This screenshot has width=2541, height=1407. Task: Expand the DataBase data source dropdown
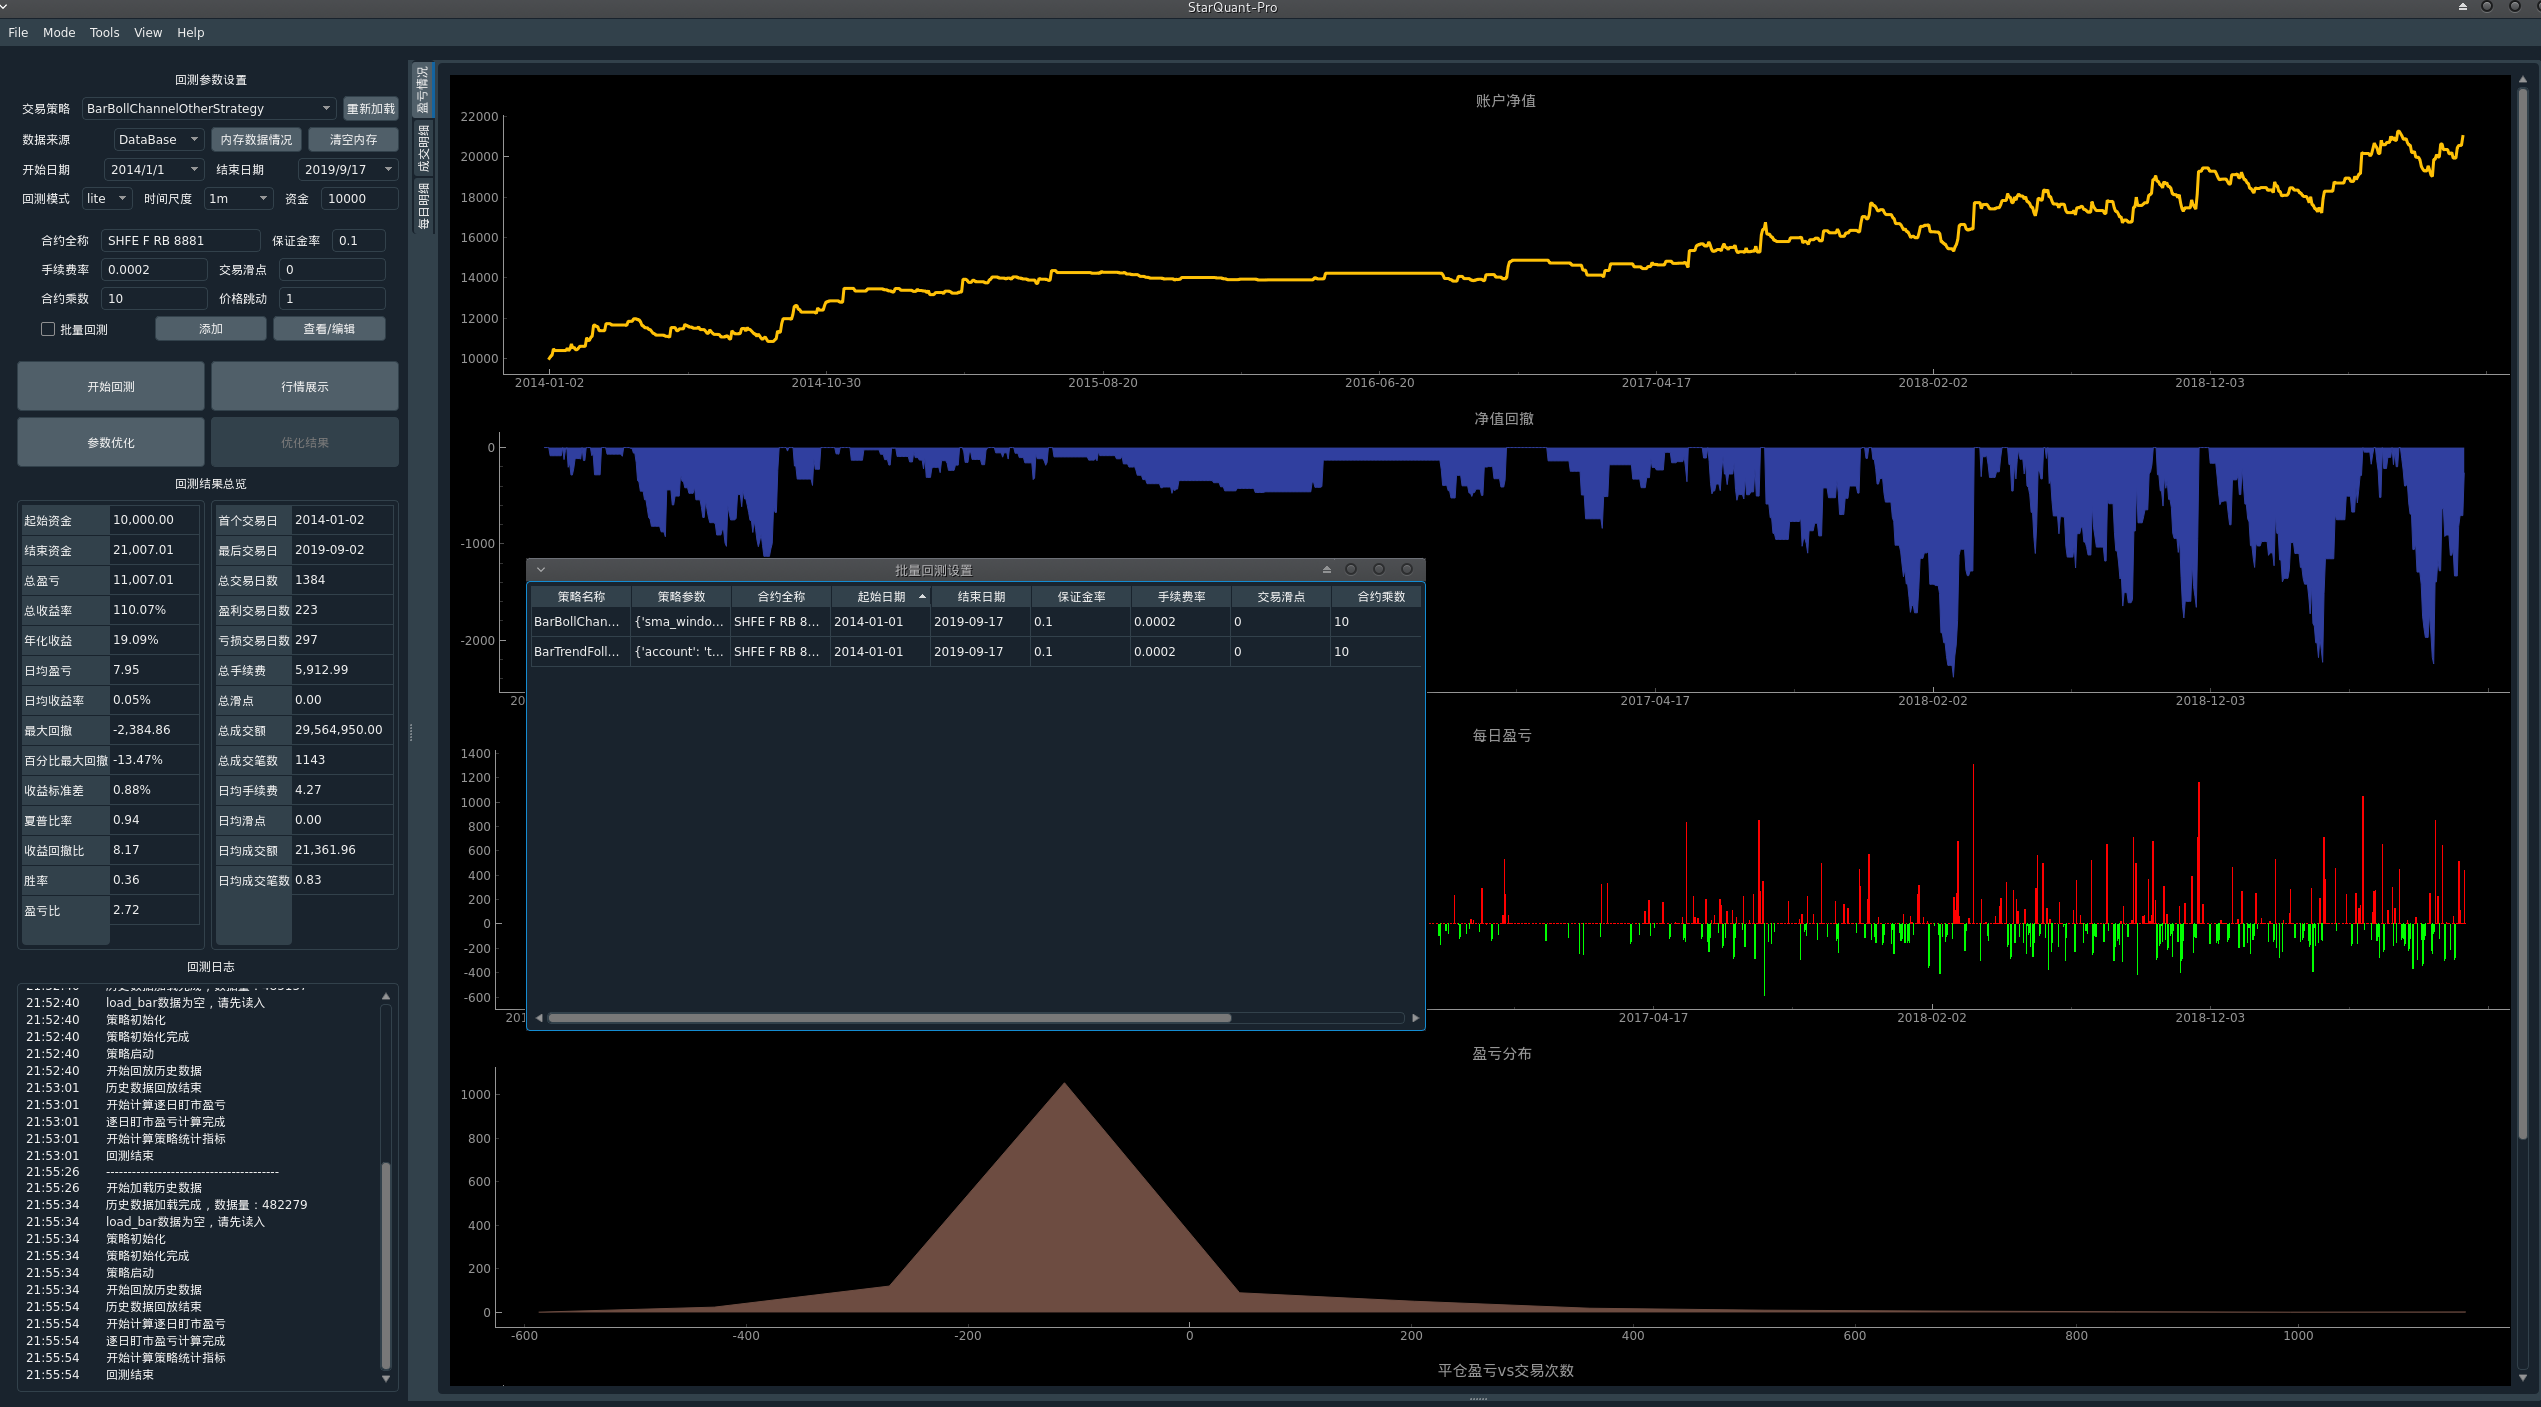(159, 140)
